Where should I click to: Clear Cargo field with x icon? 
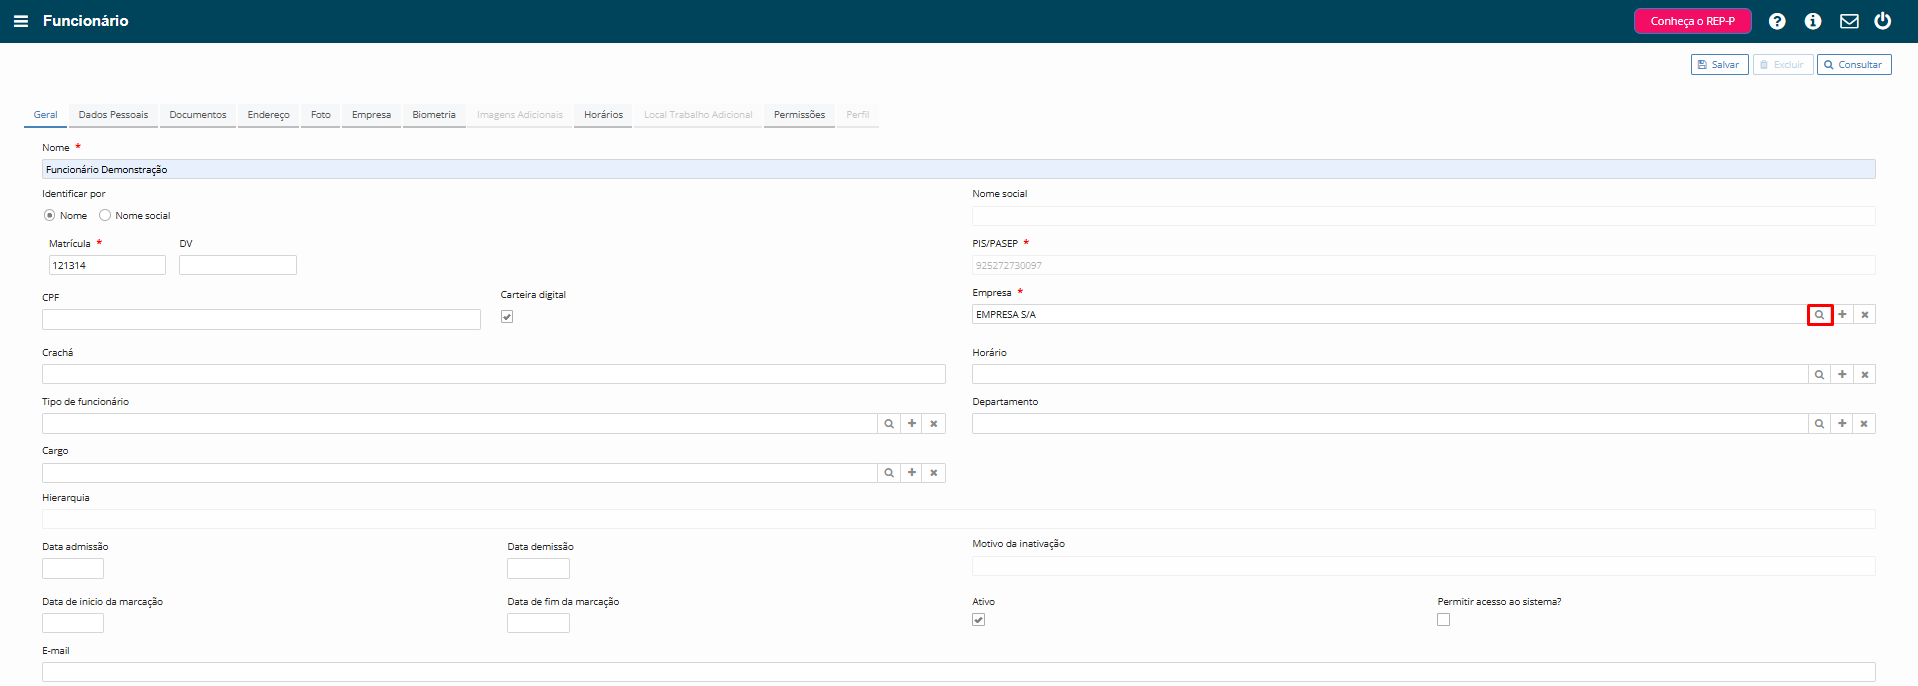934,473
